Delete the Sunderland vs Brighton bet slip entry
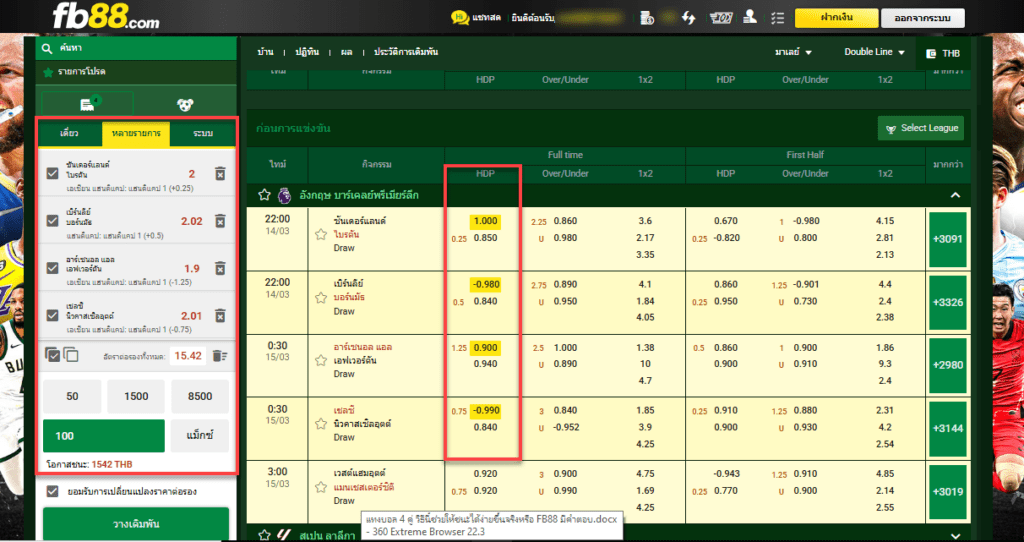The image size is (1024, 542). pyautogui.click(x=220, y=174)
